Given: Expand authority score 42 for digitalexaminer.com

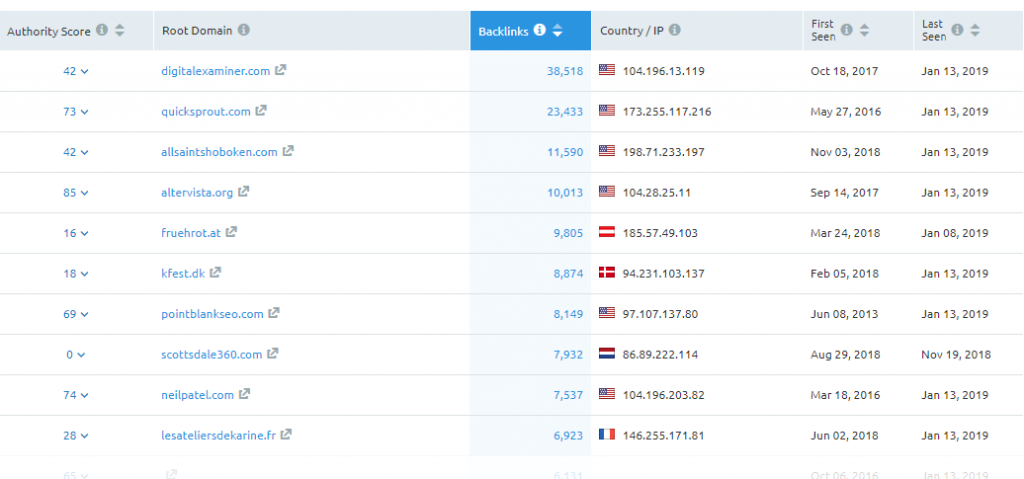Looking at the screenshot, I should [76, 71].
